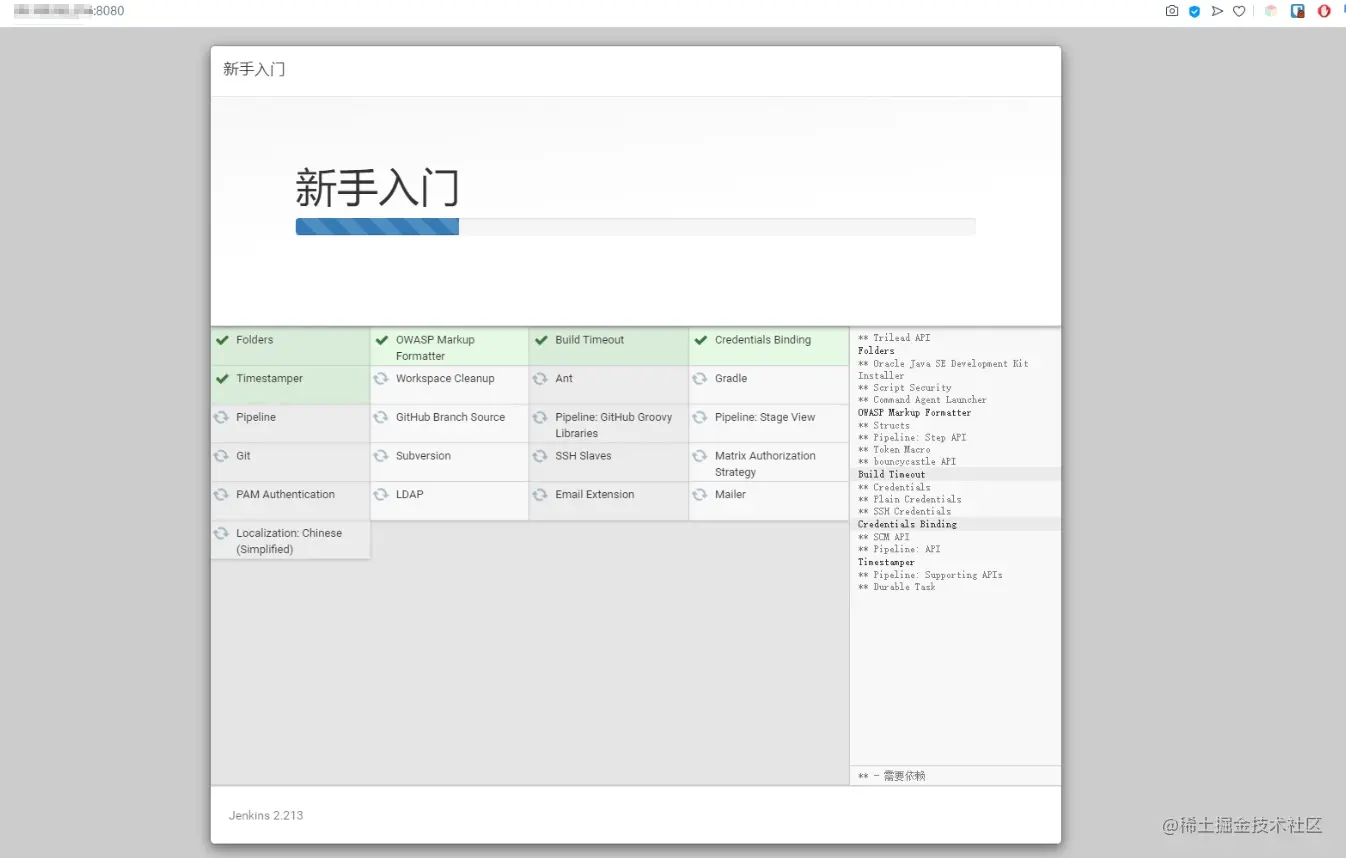Viewport: 1346px width, 858px height.
Task: Click '** Pipeline: Supporting APIs' log line
Action: coord(930,575)
